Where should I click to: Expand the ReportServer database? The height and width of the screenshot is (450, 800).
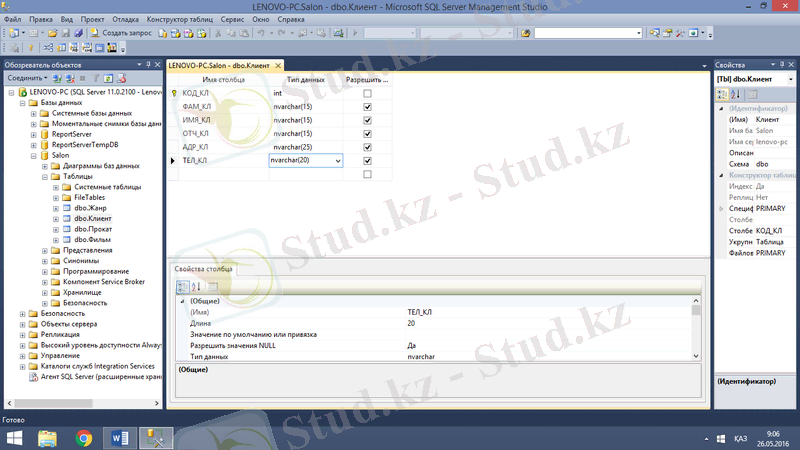tap(34, 135)
